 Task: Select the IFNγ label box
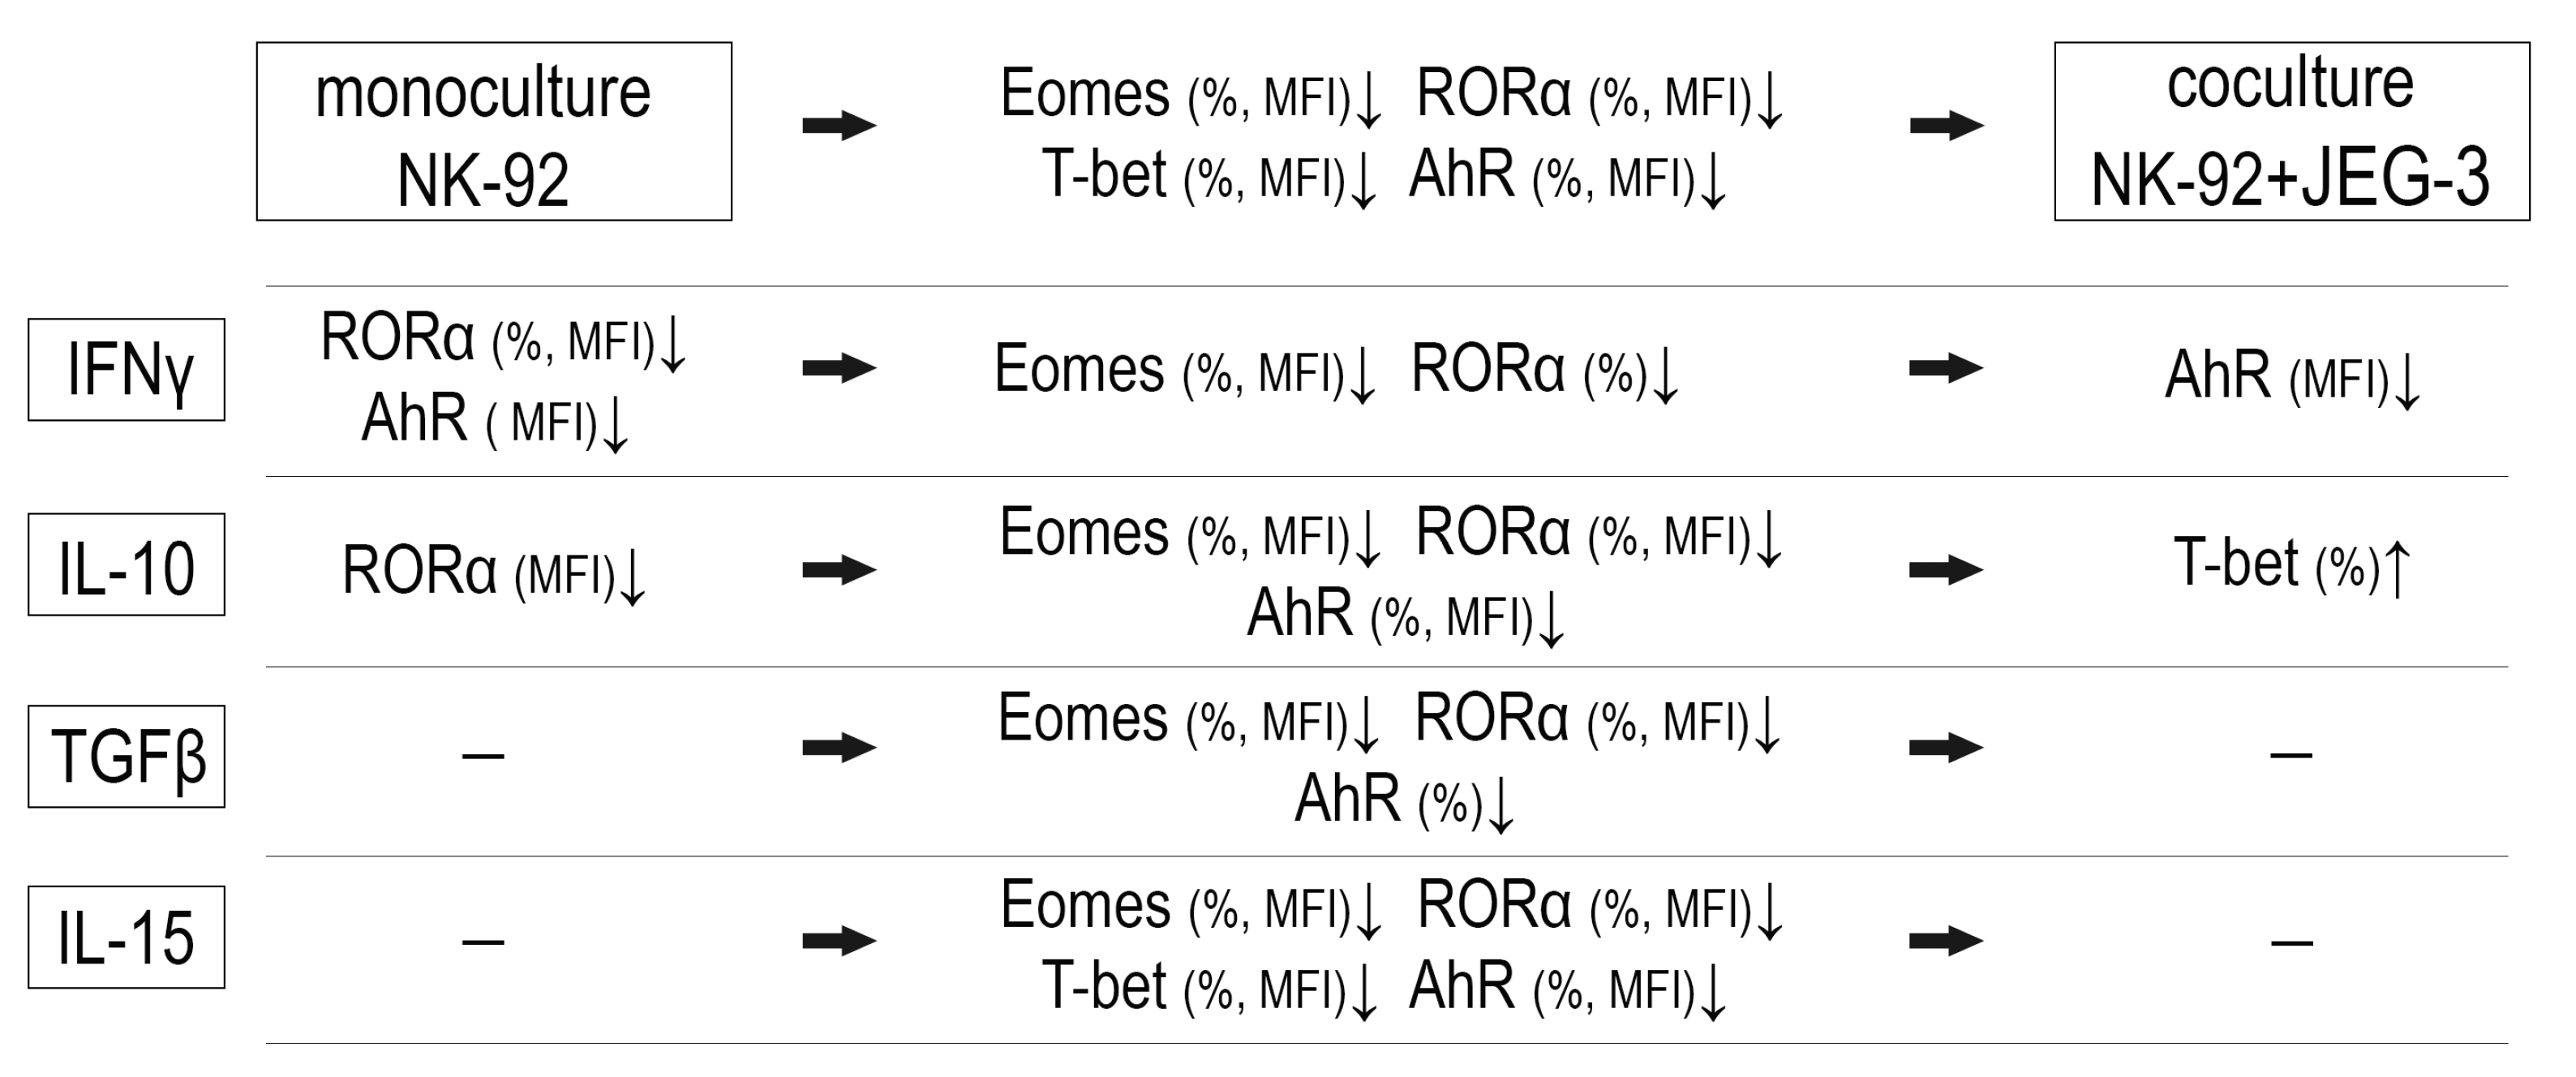click(x=126, y=370)
